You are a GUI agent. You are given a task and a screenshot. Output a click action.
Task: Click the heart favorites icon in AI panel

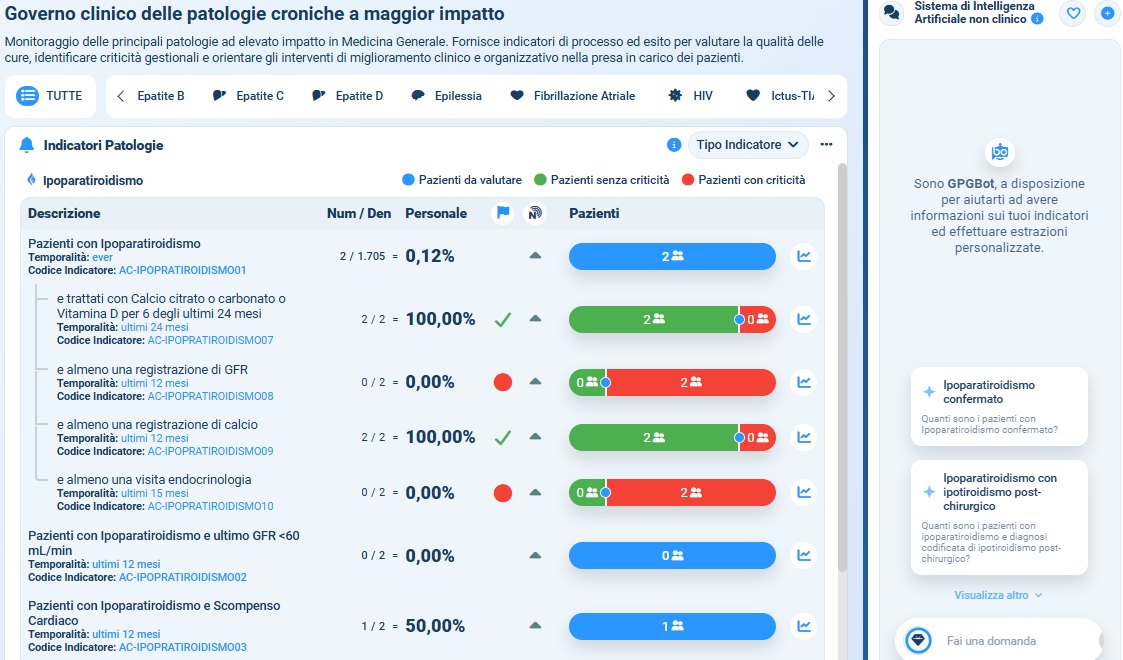(x=1073, y=13)
